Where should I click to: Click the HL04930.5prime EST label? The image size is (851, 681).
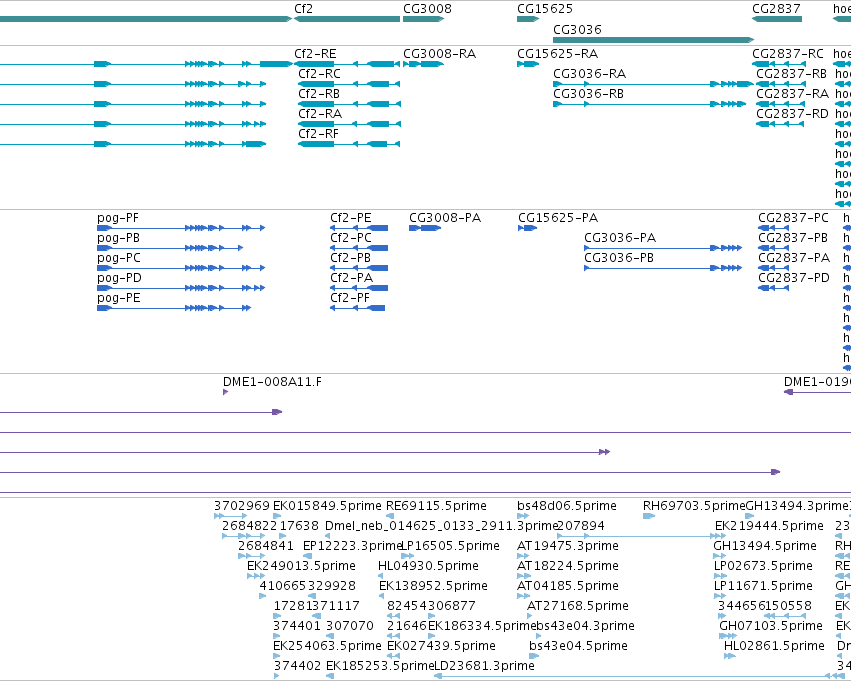pyautogui.click(x=428, y=566)
